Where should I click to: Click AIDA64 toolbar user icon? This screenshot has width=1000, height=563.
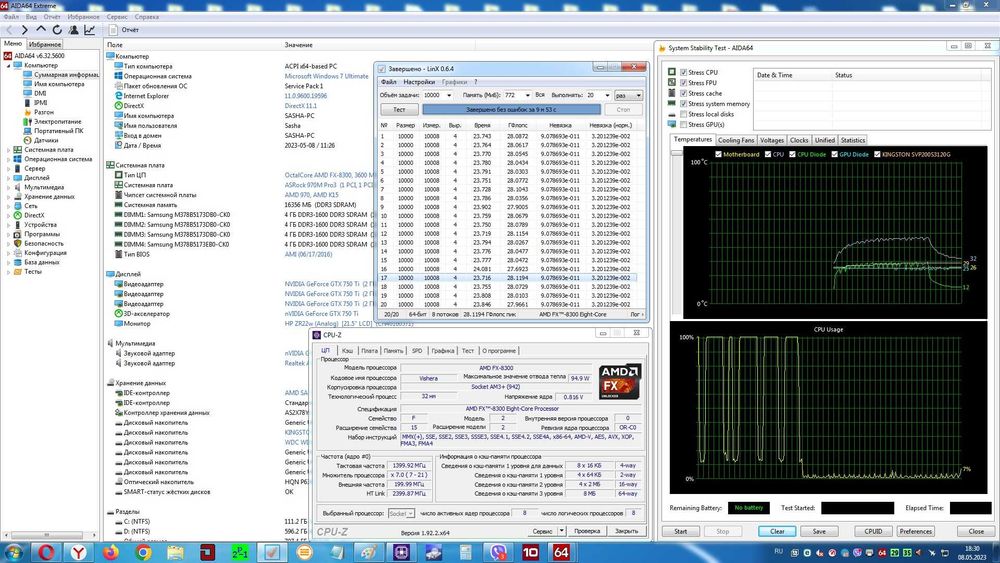(x=73, y=30)
